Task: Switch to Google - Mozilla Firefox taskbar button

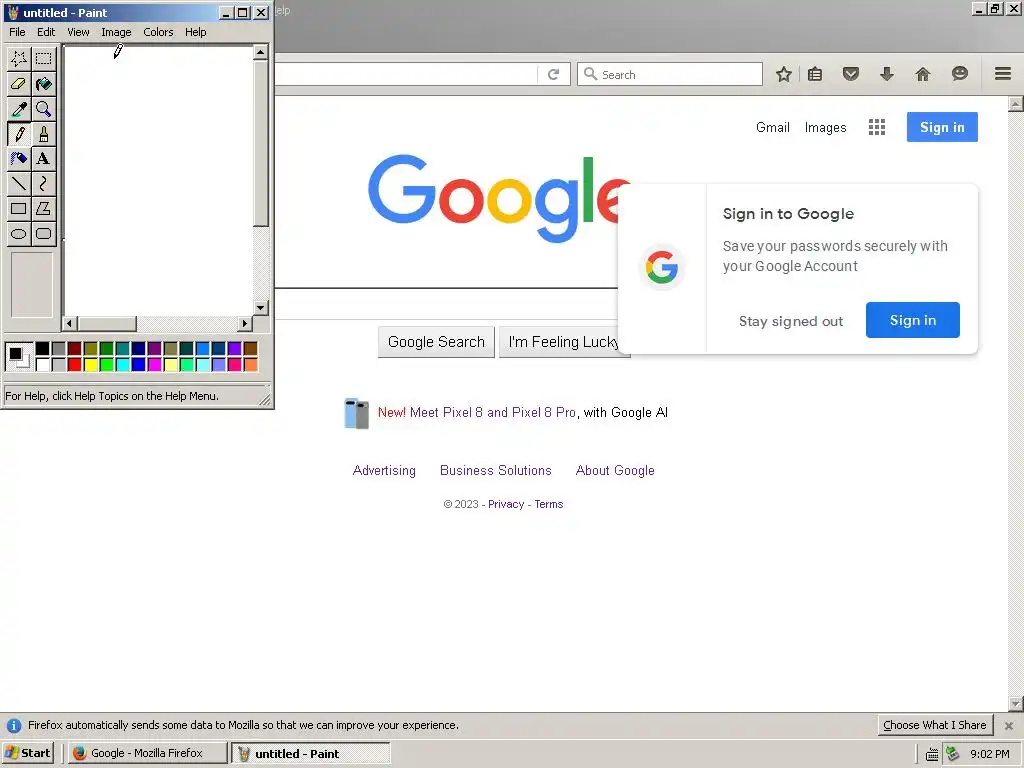Action: point(148,753)
